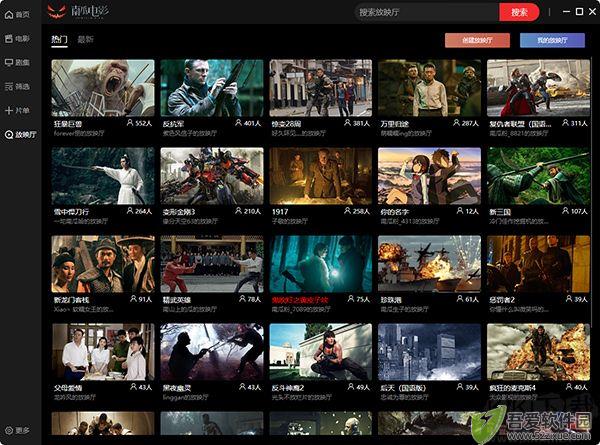Open the 珍珠港 Pearl Harbor thumbnail
This screenshot has height=445, width=600.
429,264
